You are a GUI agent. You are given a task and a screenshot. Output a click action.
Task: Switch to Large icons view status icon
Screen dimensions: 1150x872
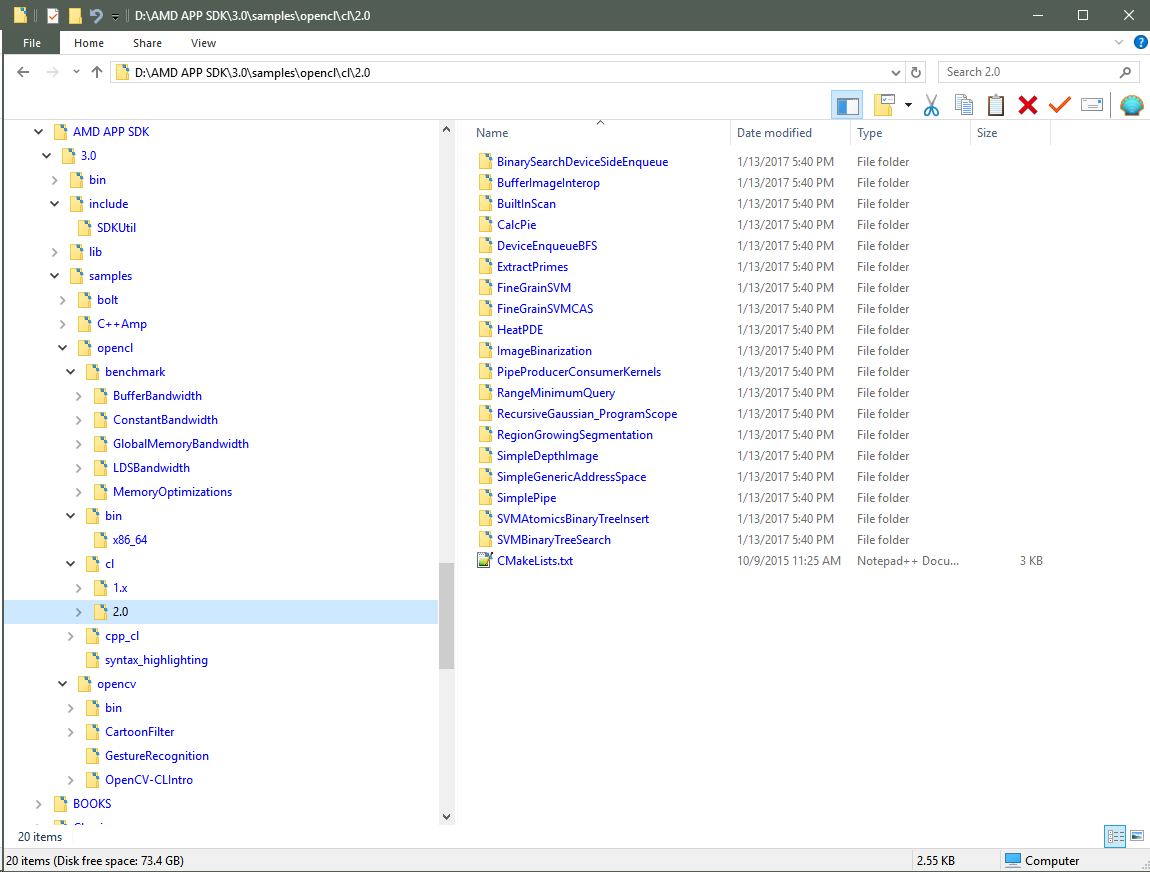click(x=1137, y=836)
